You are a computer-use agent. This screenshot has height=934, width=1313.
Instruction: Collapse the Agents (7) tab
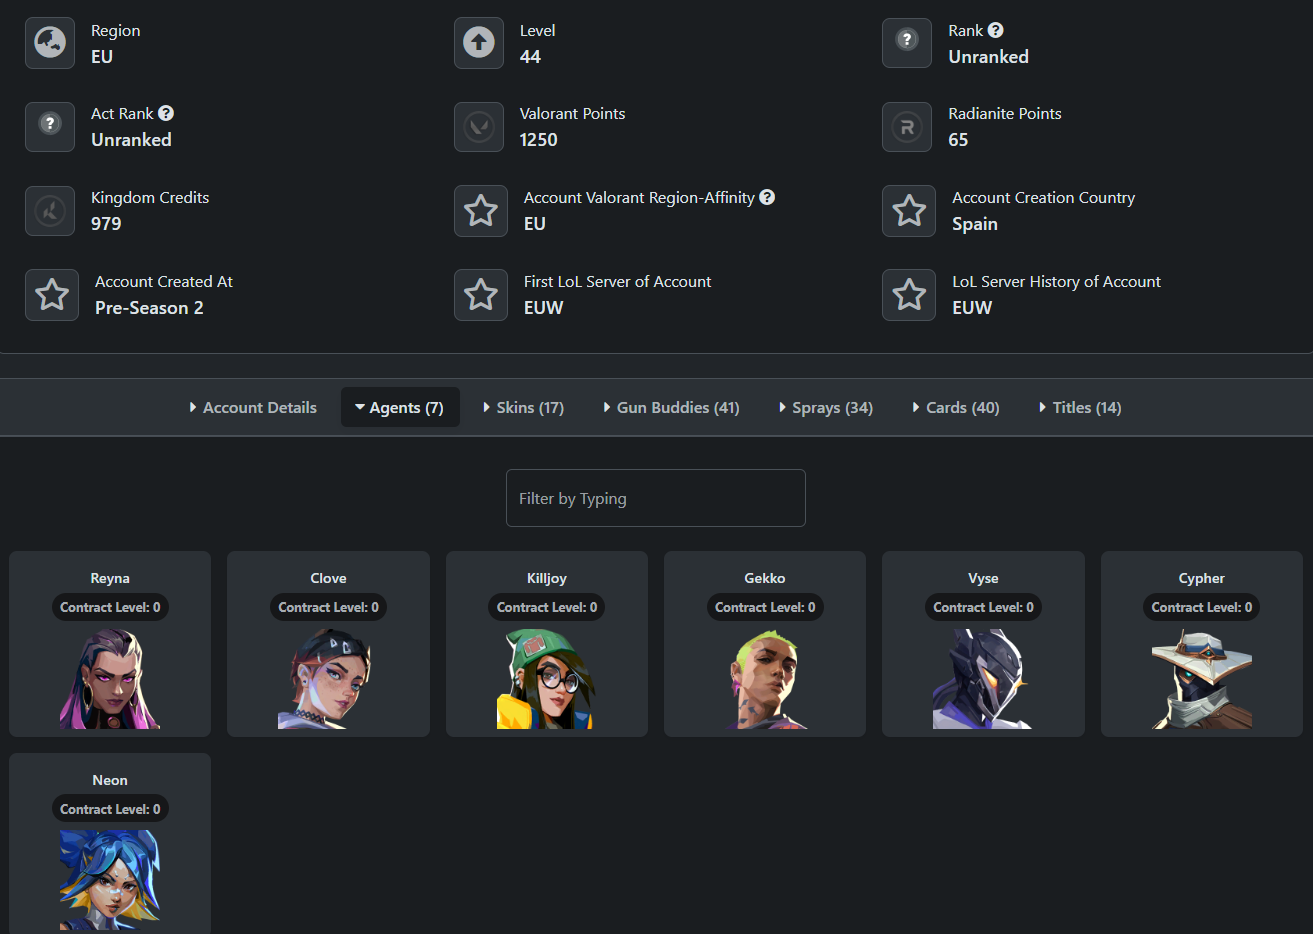(x=400, y=407)
